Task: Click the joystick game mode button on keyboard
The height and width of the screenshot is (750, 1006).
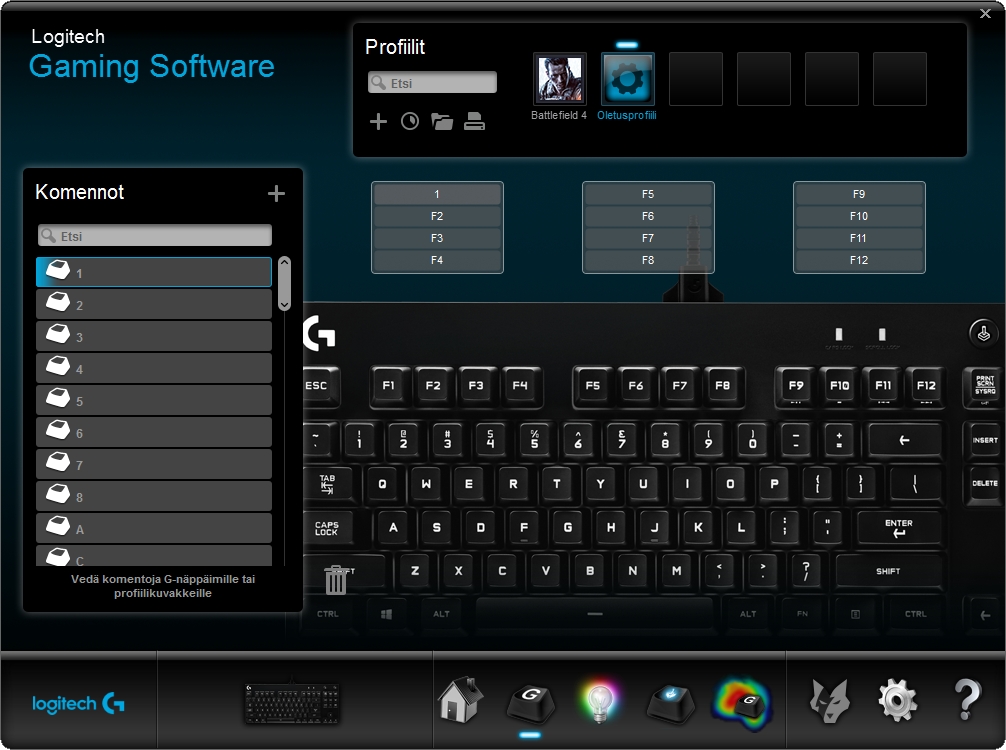Action: [984, 333]
